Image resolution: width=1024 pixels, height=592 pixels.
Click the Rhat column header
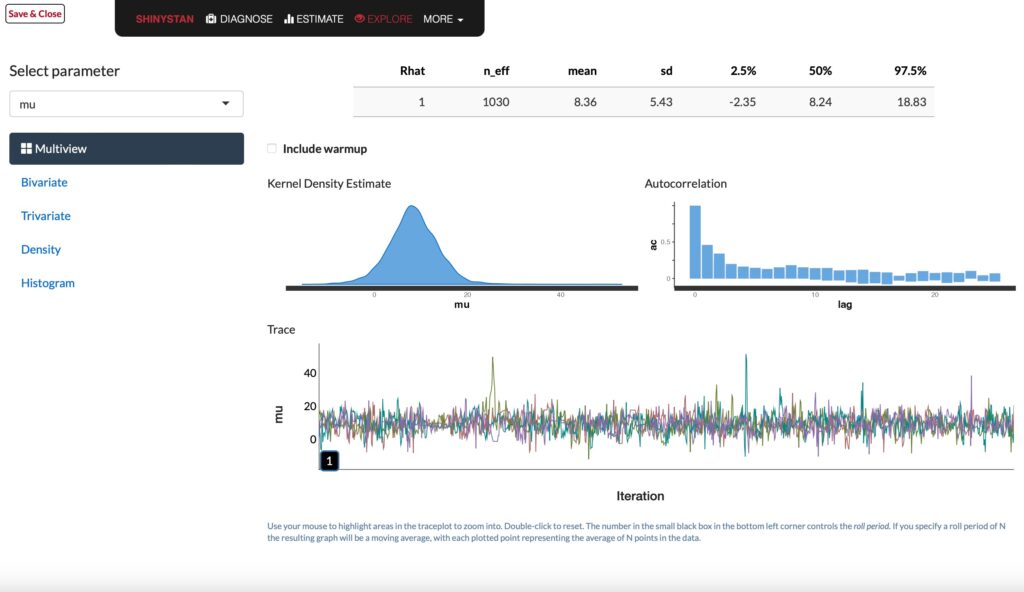point(412,71)
